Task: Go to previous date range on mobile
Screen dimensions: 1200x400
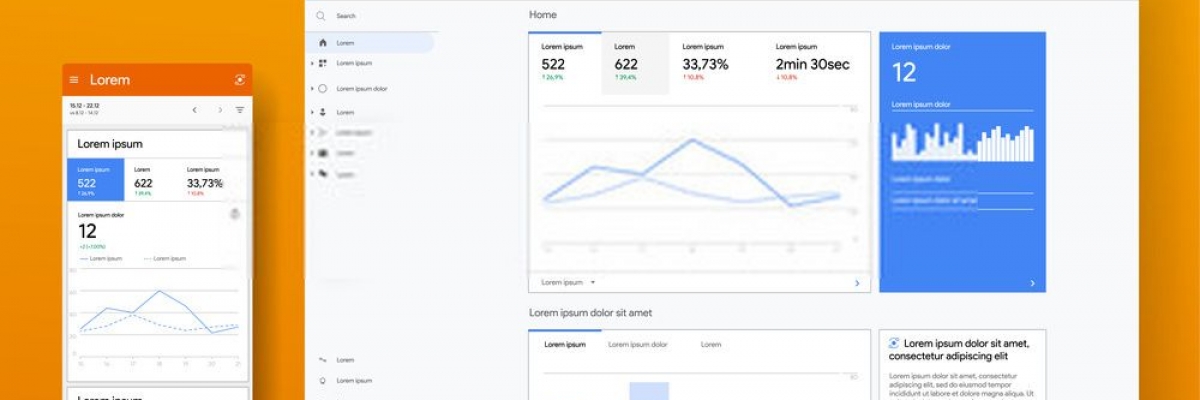Action: click(x=194, y=110)
